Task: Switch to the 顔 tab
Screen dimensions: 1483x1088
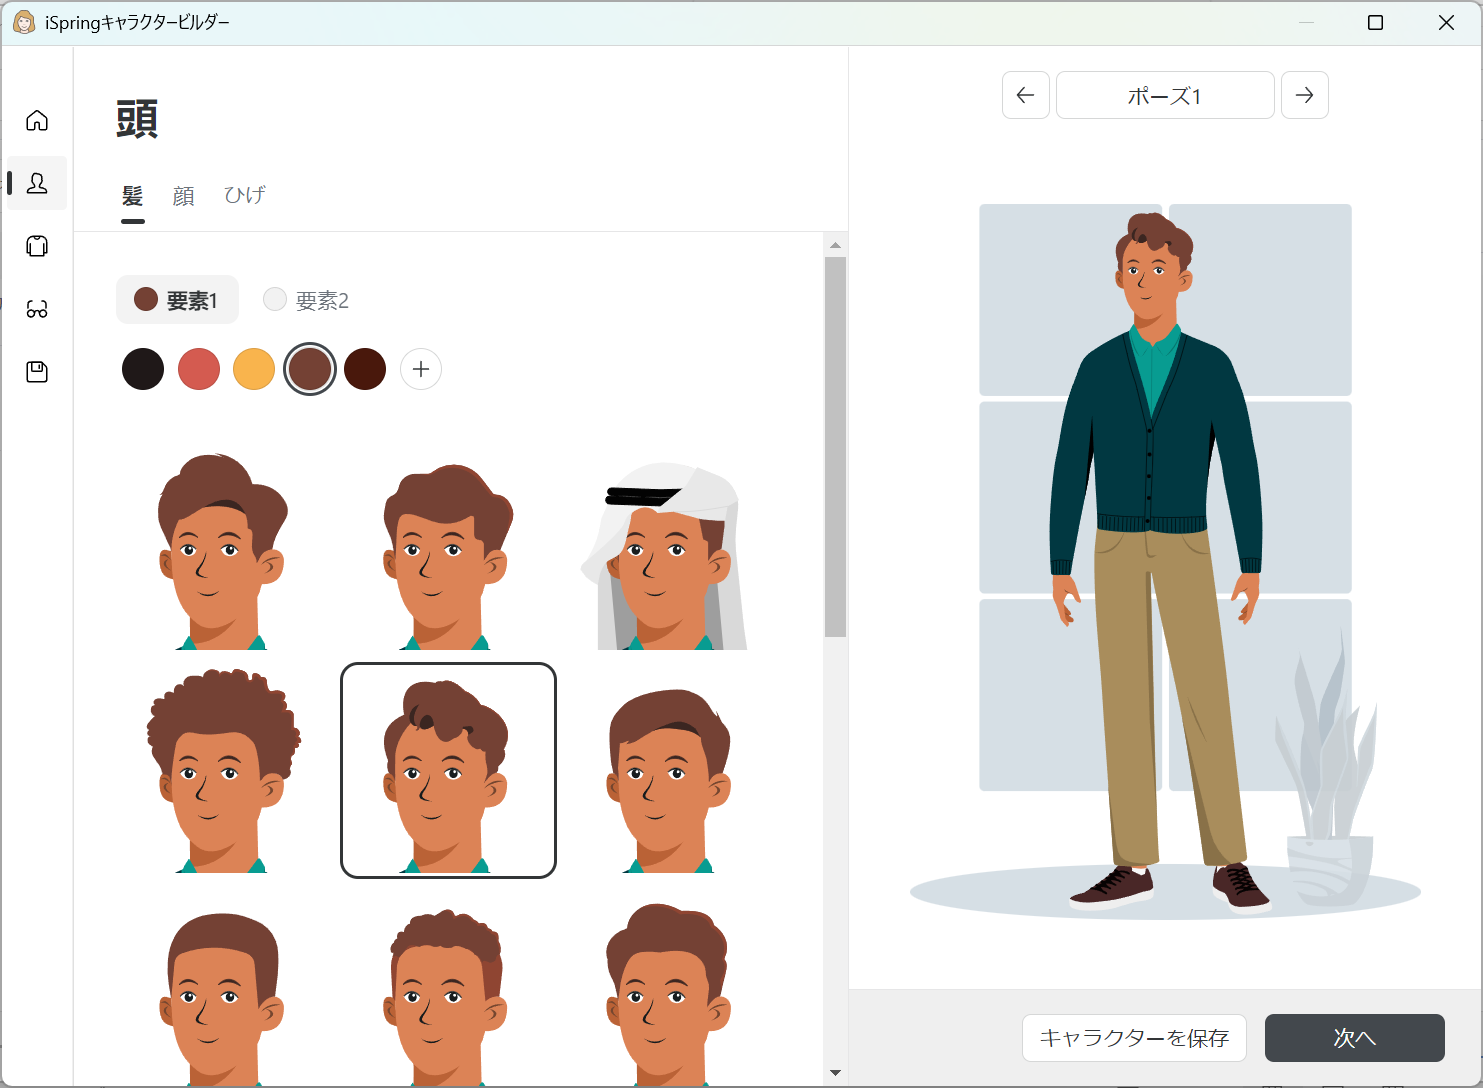Action: pos(184,195)
